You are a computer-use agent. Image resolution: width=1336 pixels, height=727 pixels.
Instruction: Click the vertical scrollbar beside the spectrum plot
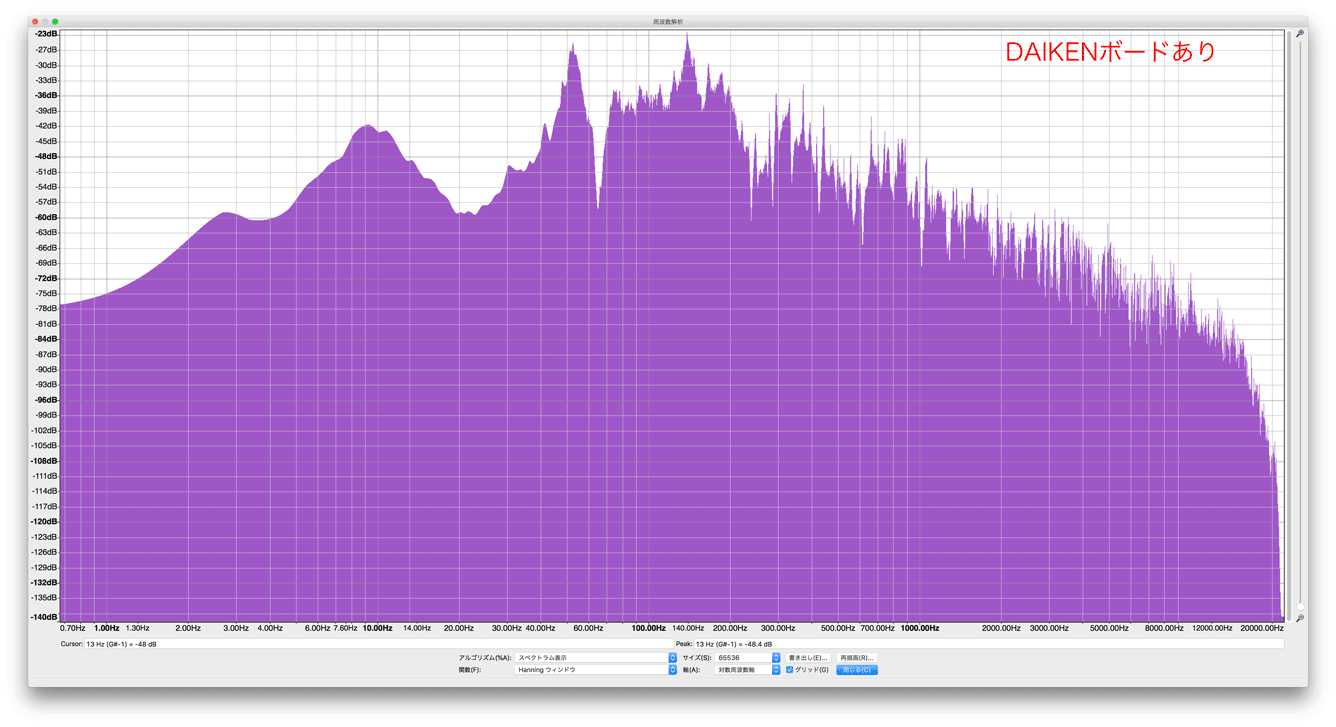[x=1288, y=325]
